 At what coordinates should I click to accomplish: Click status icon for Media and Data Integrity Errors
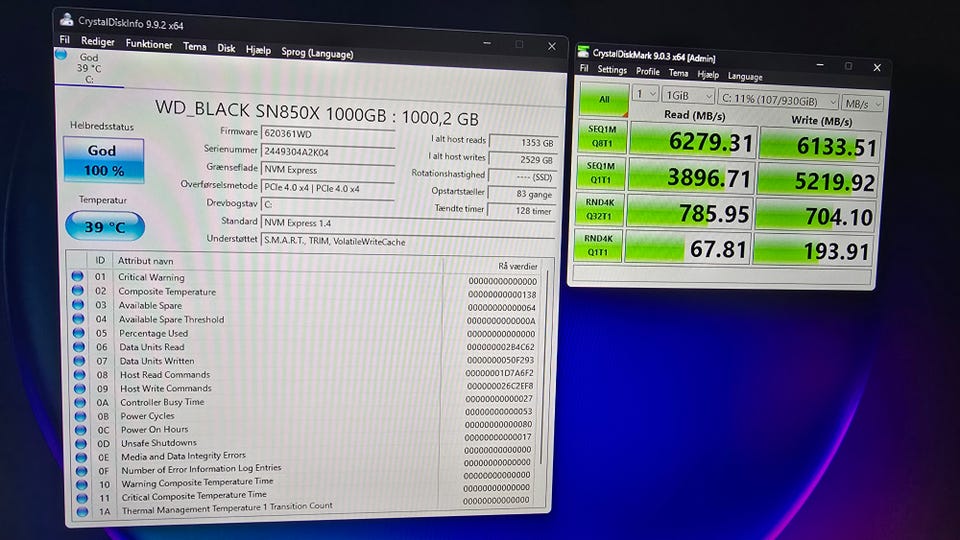(81, 457)
